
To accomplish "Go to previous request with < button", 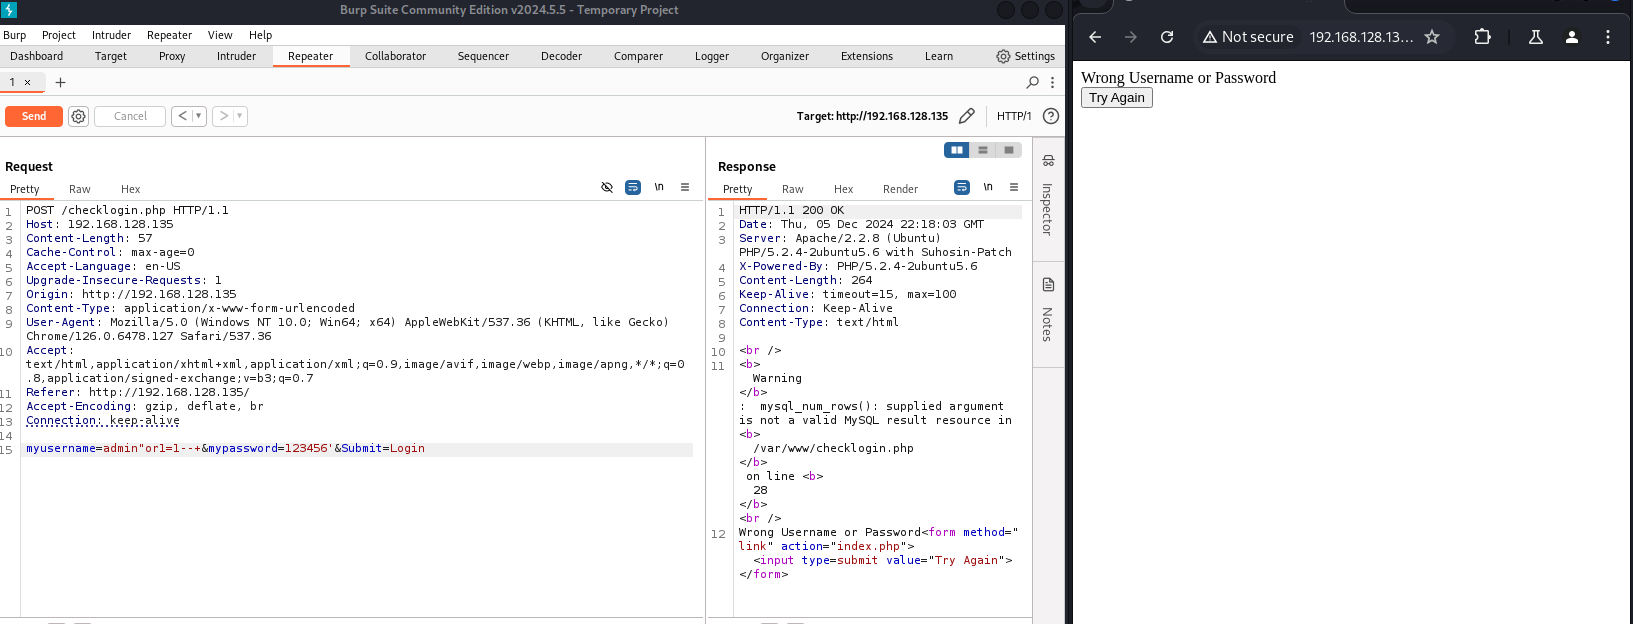I will click(x=182, y=116).
